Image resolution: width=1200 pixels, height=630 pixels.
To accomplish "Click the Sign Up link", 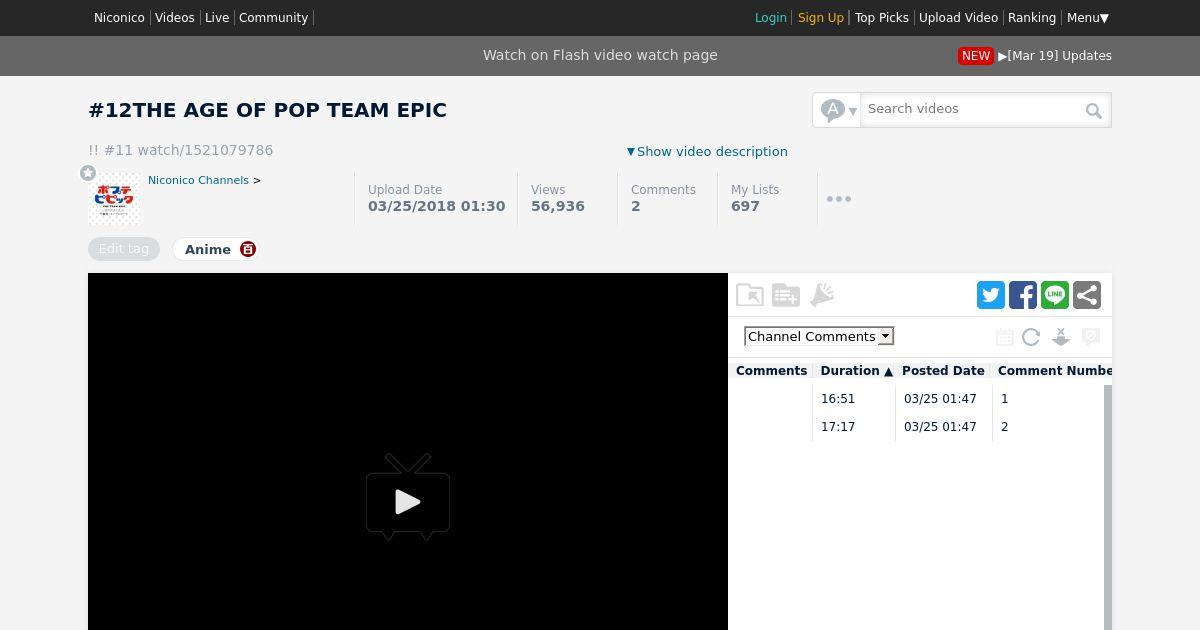I will (x=821, y=18).
